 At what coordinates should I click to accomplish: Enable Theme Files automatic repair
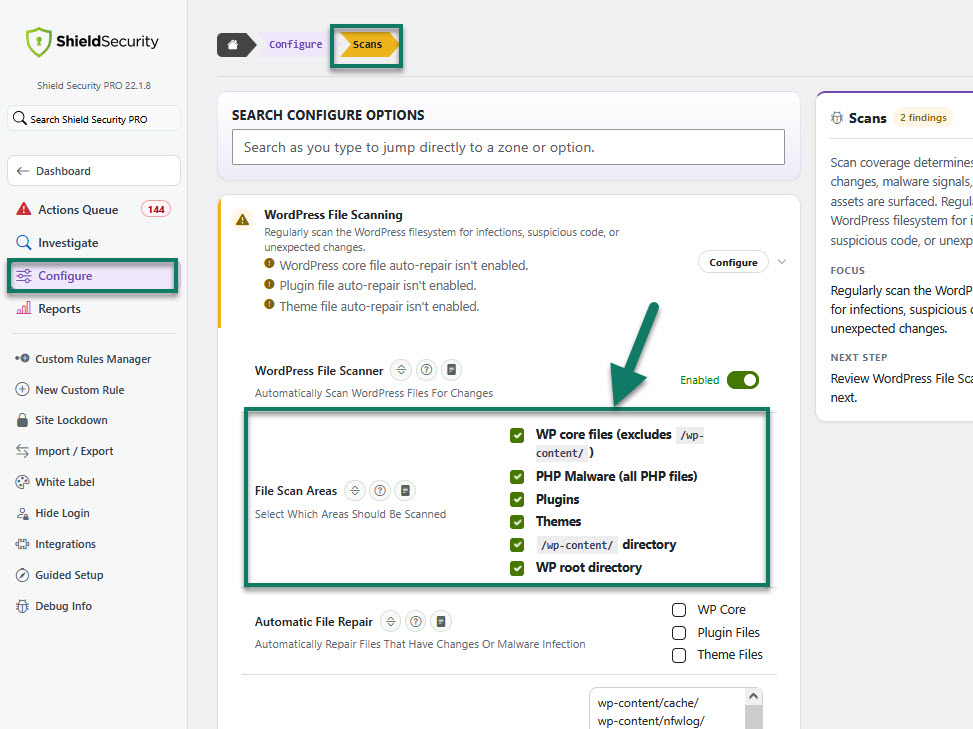tap(679, 655)
